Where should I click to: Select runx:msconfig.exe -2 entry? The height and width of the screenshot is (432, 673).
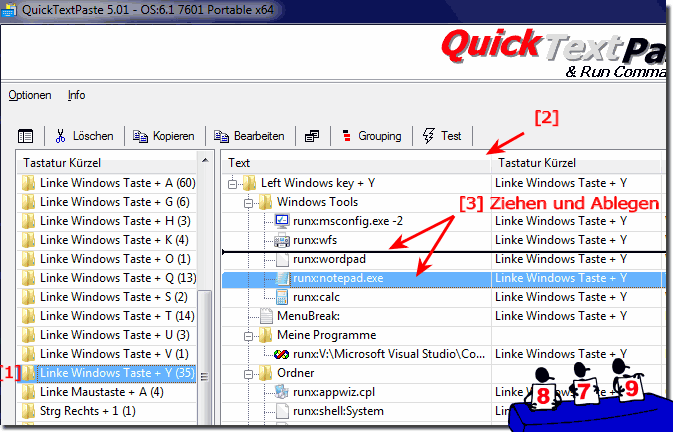click(348, 221)
